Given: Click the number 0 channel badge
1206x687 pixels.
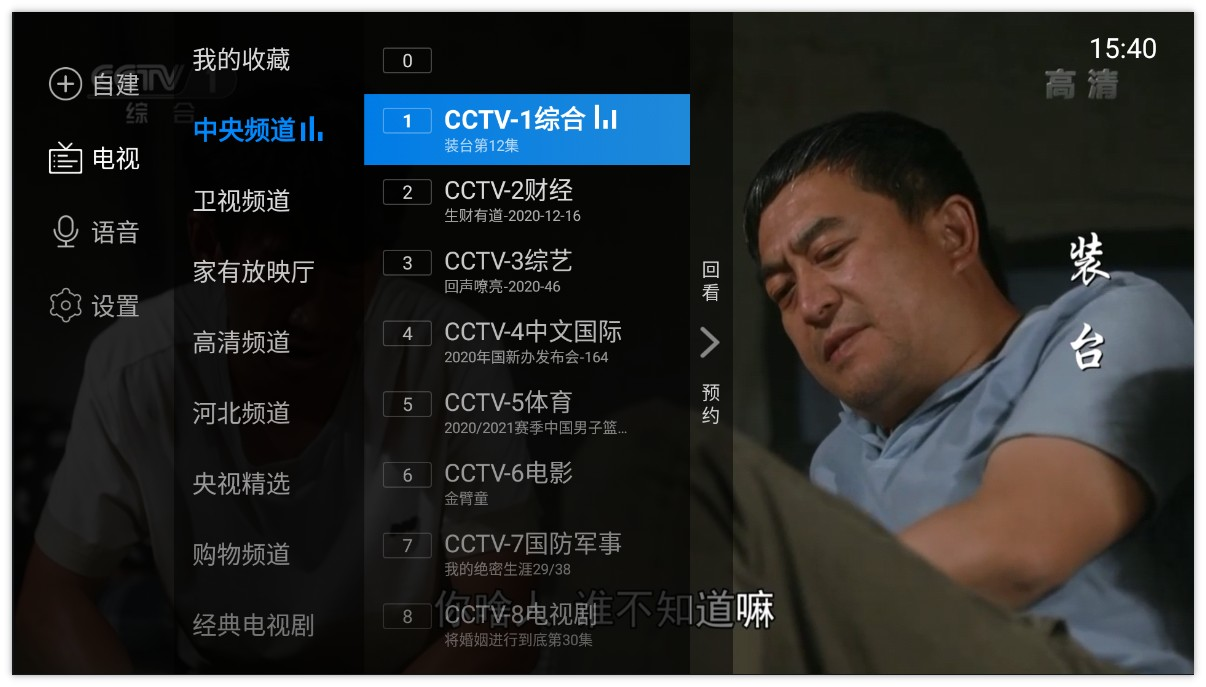Looking at the screenshot, I should point(407,61).
